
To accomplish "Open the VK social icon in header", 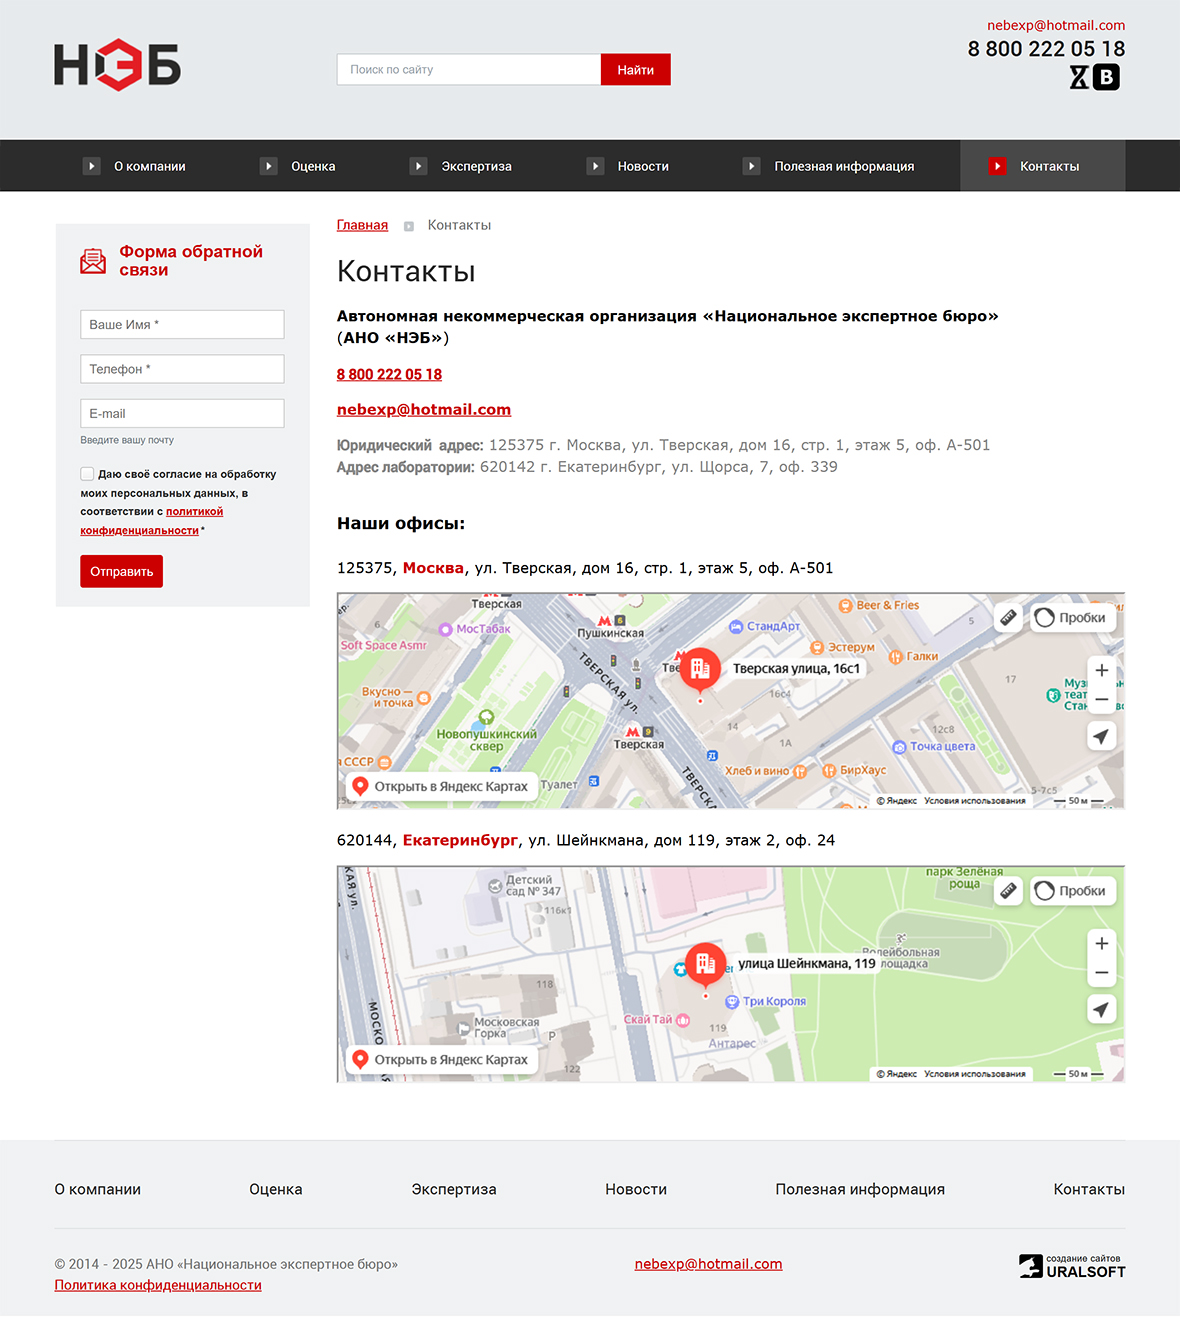I will [x=1106, y=78].
